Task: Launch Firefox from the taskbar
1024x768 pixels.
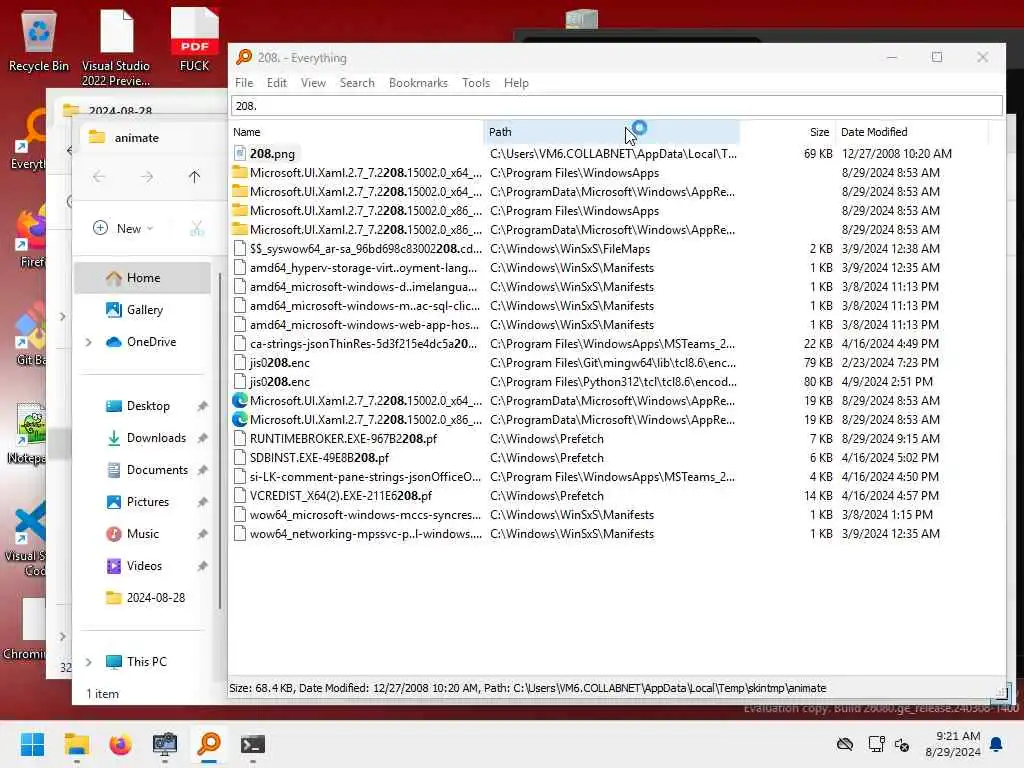Action: 120,744
